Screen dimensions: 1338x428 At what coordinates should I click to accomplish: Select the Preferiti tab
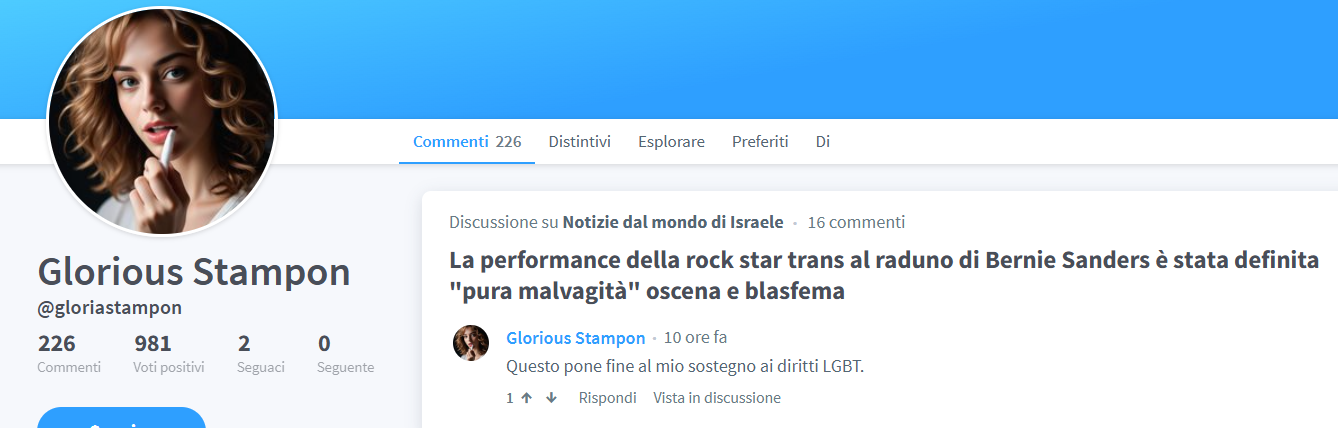tap(760, 142)
